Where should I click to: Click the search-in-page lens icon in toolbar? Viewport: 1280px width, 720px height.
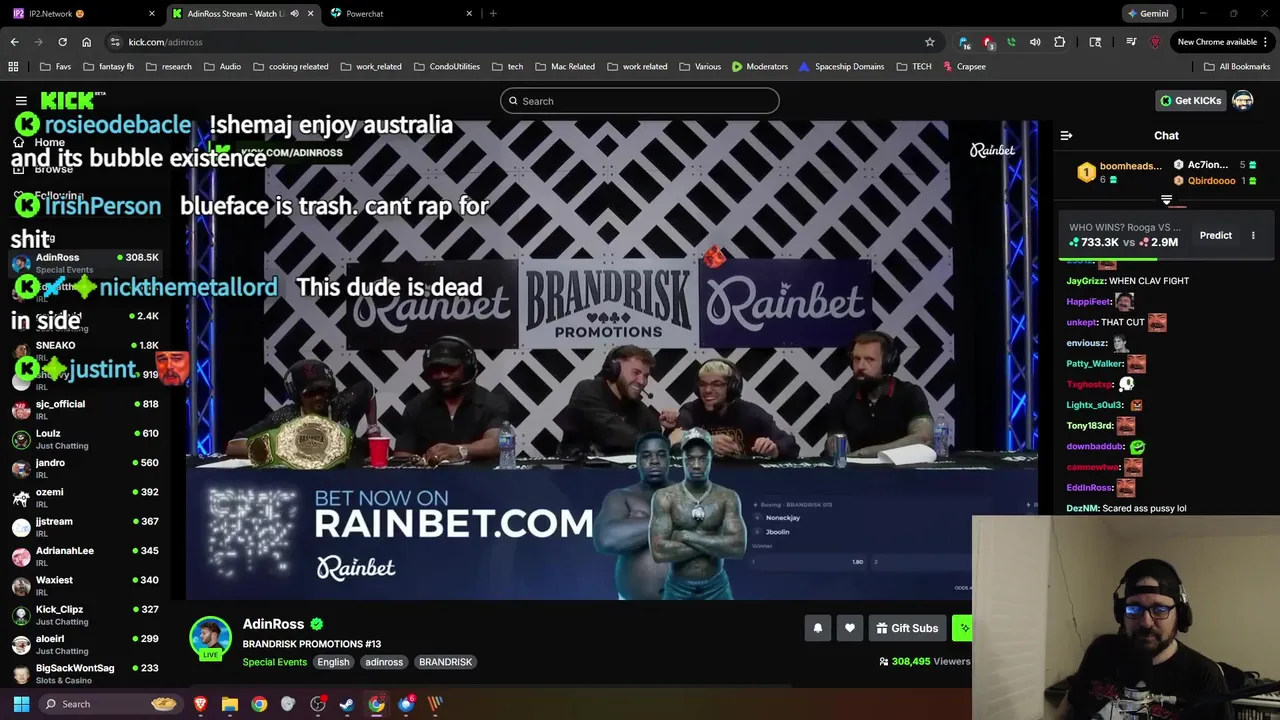1095,42
